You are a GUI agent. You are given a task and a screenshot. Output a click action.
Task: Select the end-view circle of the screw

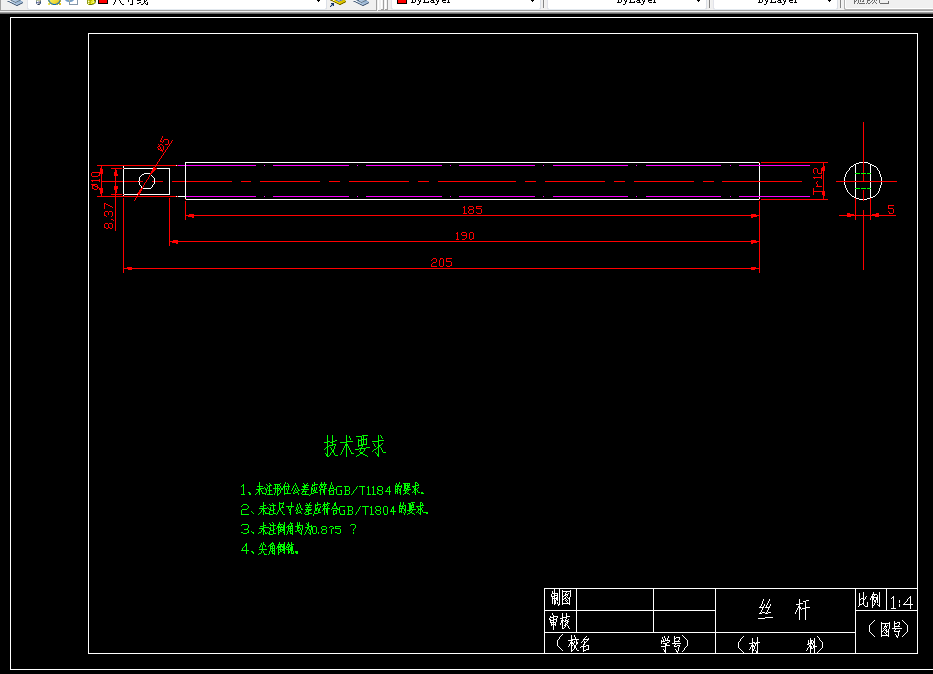coord(863,181)
